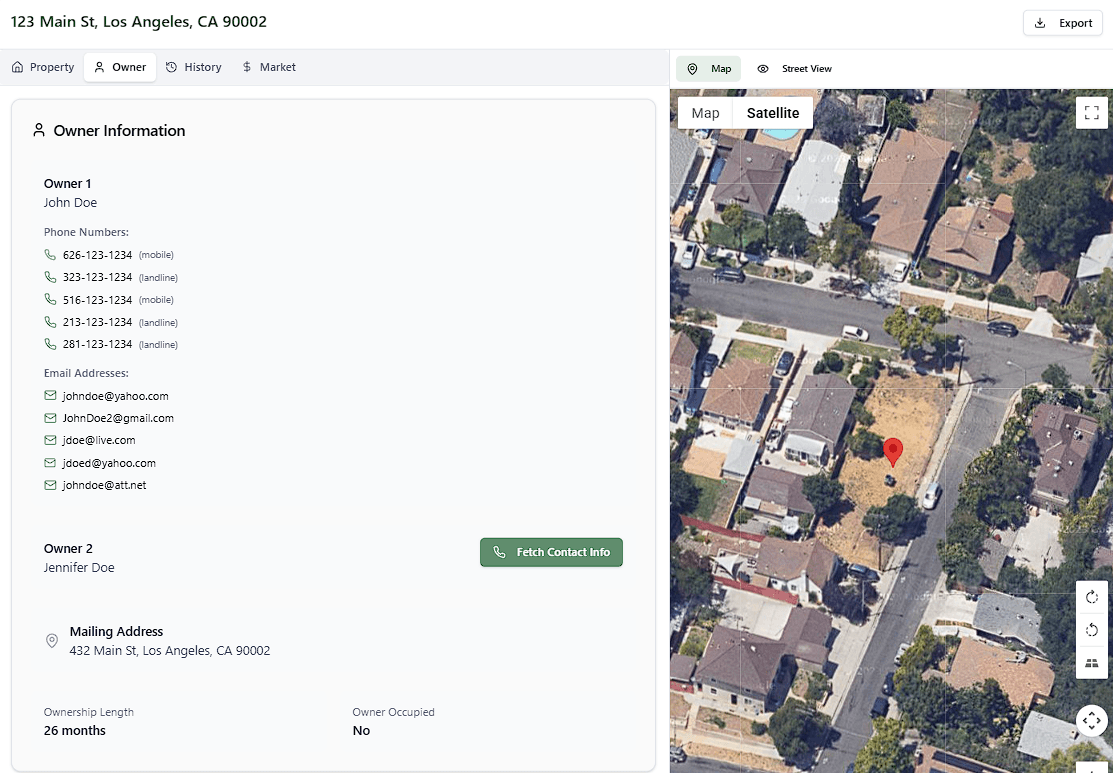Click the phone icon beside 626-123-1234
1113x773 pixels.
click(50, 254)
